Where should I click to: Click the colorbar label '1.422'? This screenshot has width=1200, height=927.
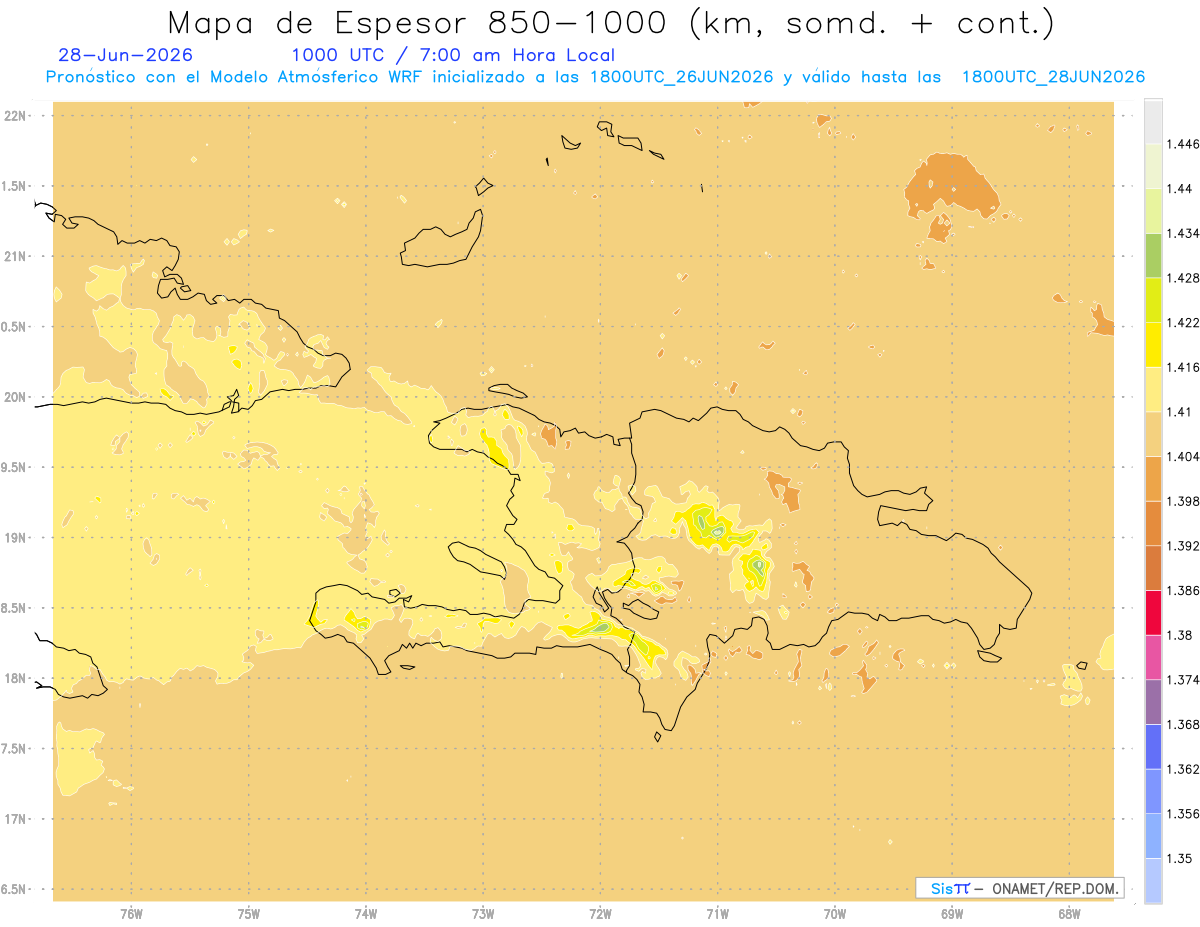point(1183,323)
